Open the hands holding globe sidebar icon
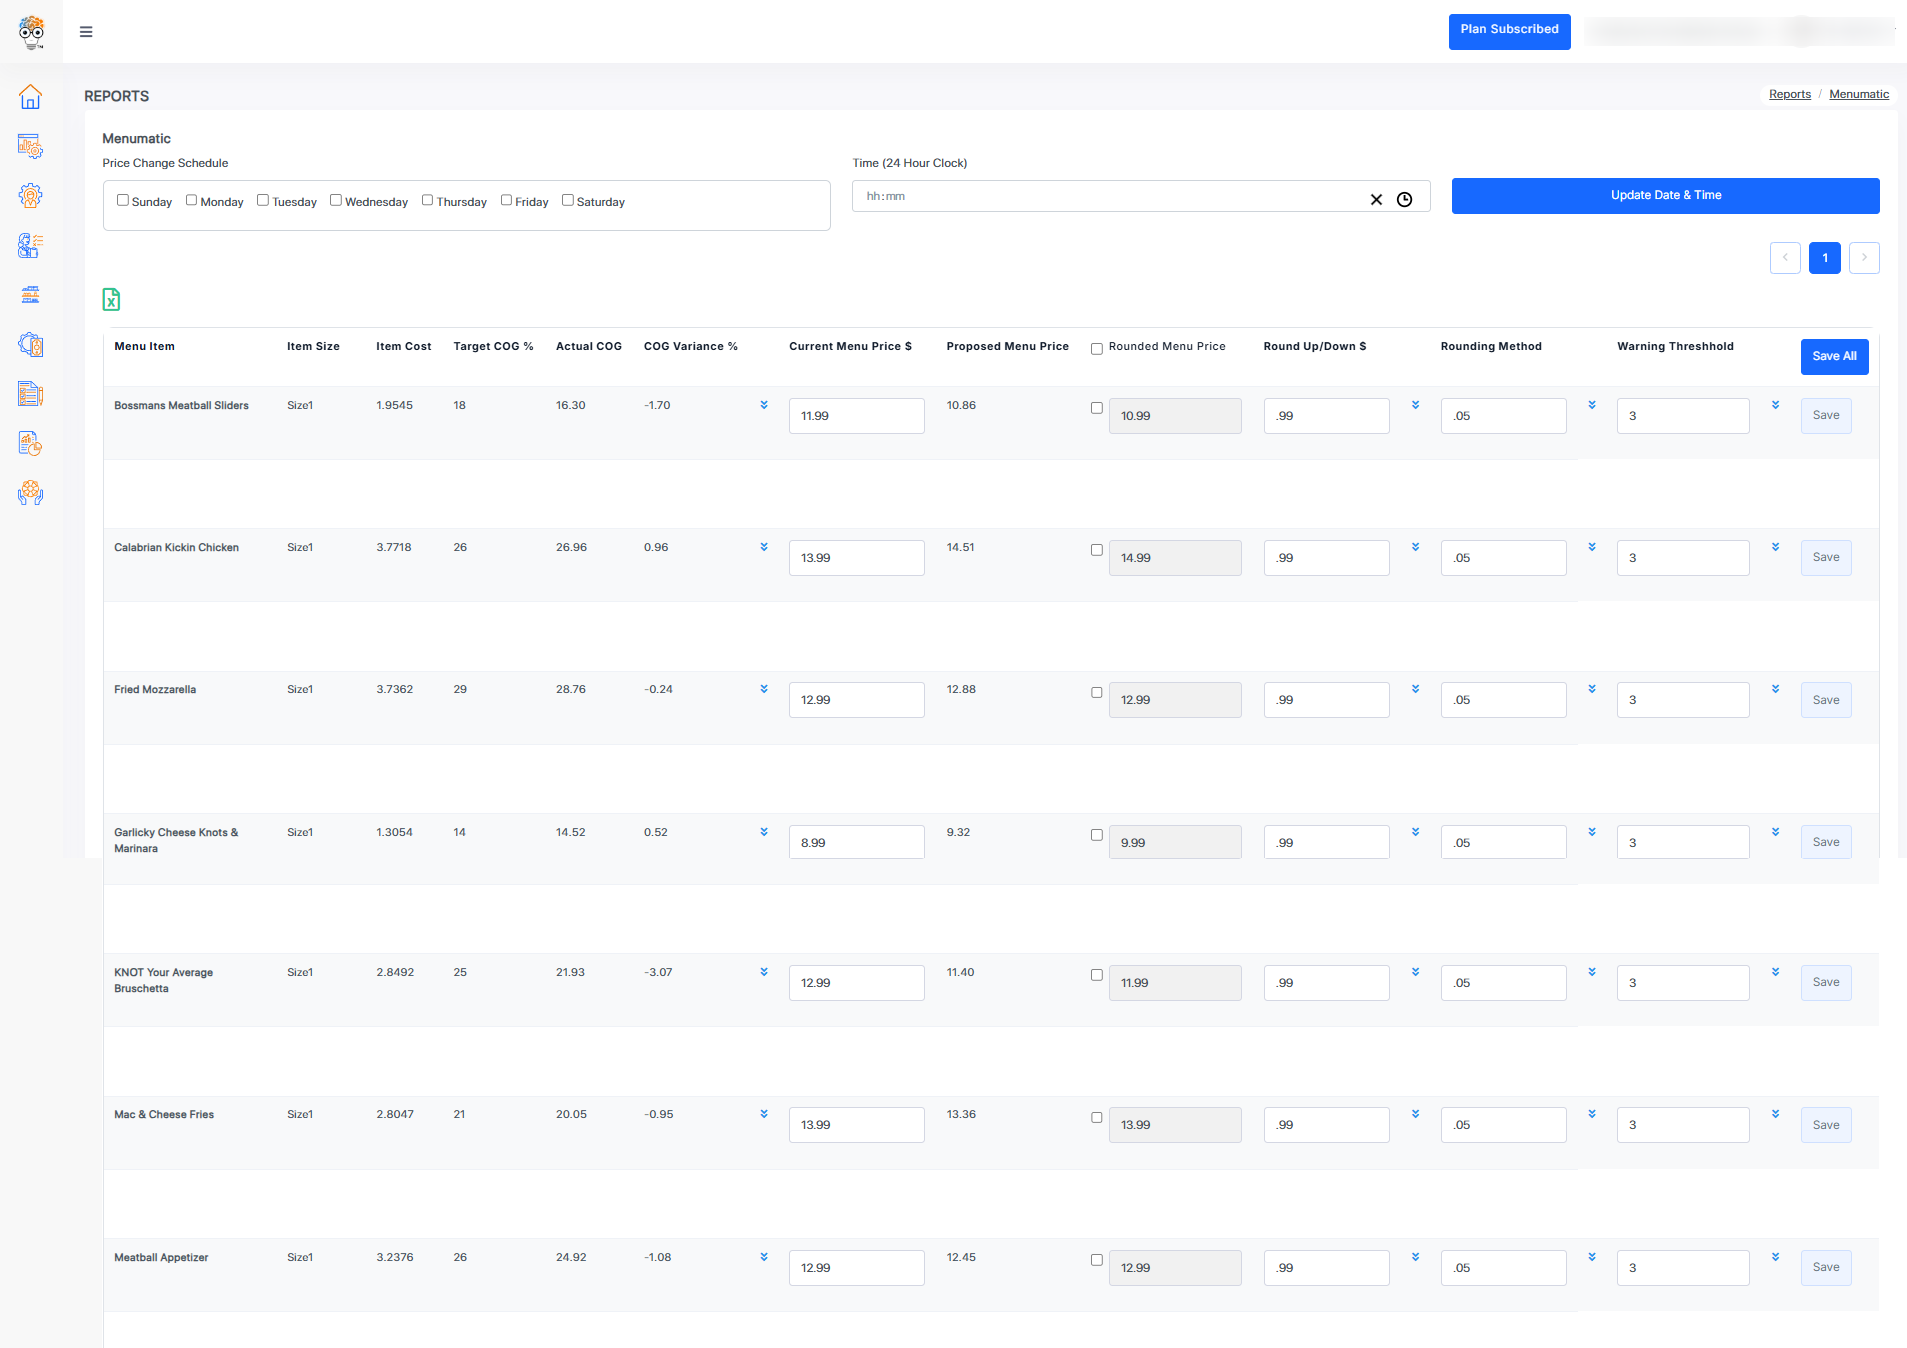 (x=31, y=493)
